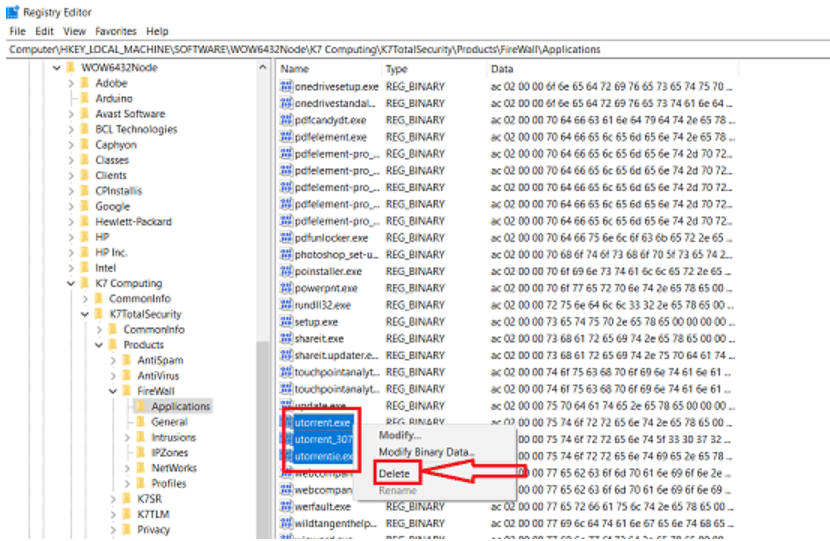Click the Adobe folder icon

pyautogui.click(x=85, y=83)
